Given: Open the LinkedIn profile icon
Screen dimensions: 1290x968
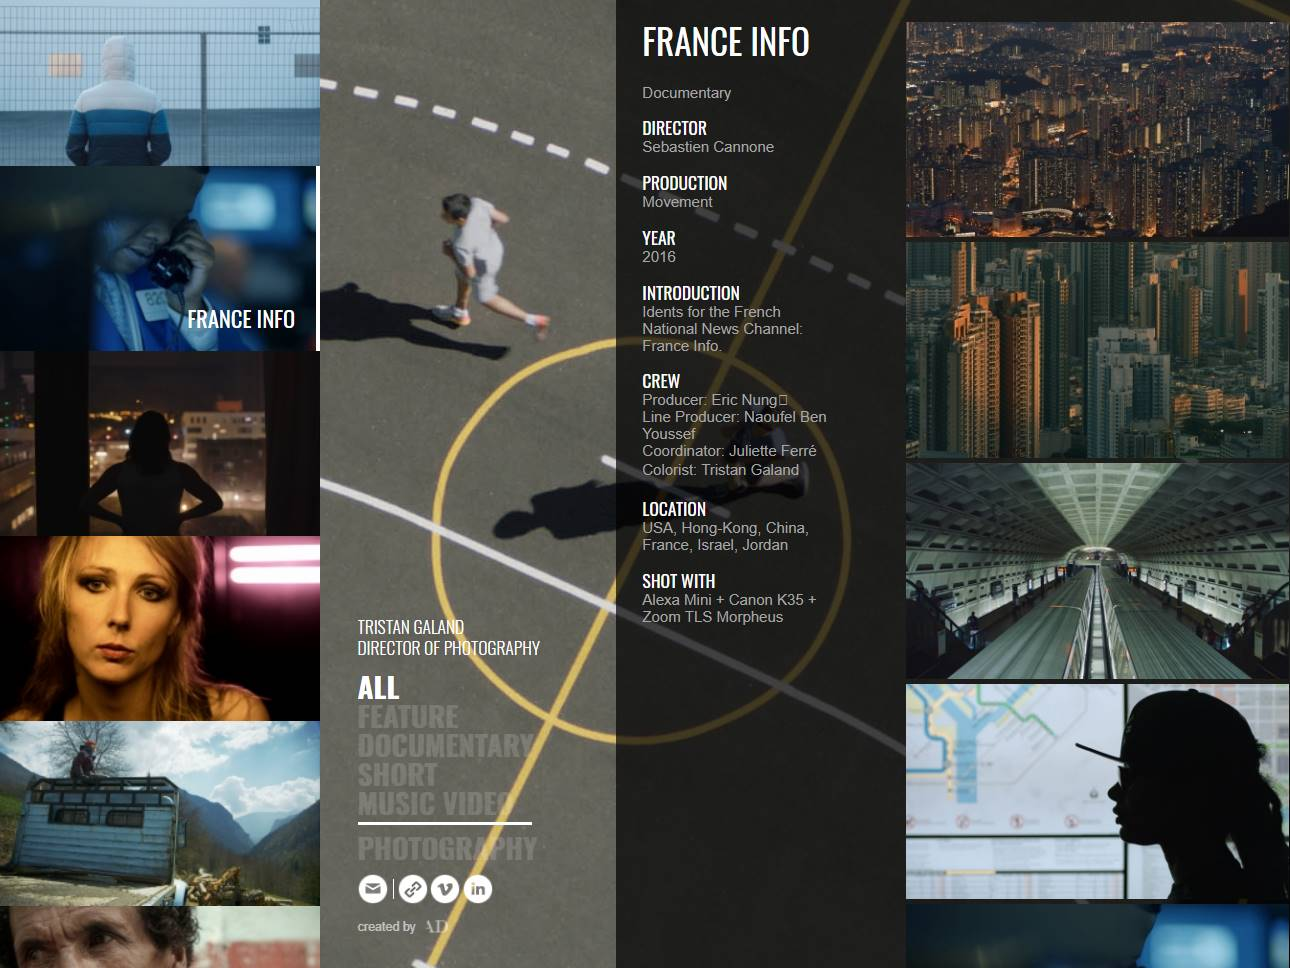Looking at the screenshot, I should [x=478, y=888].
